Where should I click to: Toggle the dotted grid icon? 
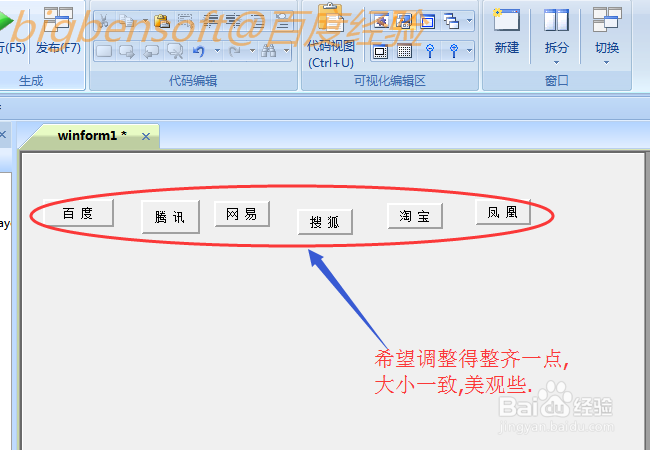404,51
